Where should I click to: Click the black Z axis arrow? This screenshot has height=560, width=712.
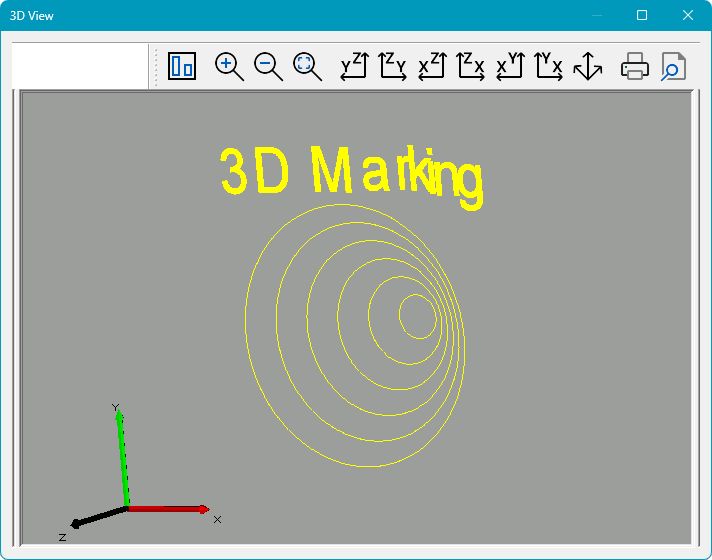[99, 517]
